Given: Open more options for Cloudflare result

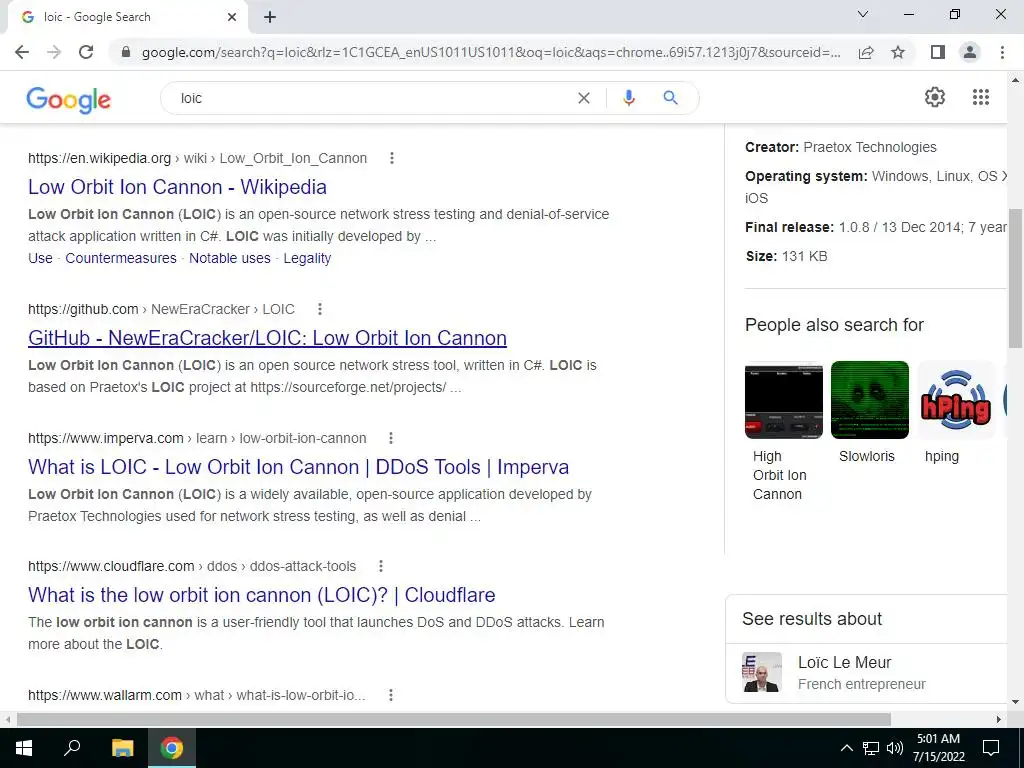Looking at the screenshot, I should coord(381,566).
